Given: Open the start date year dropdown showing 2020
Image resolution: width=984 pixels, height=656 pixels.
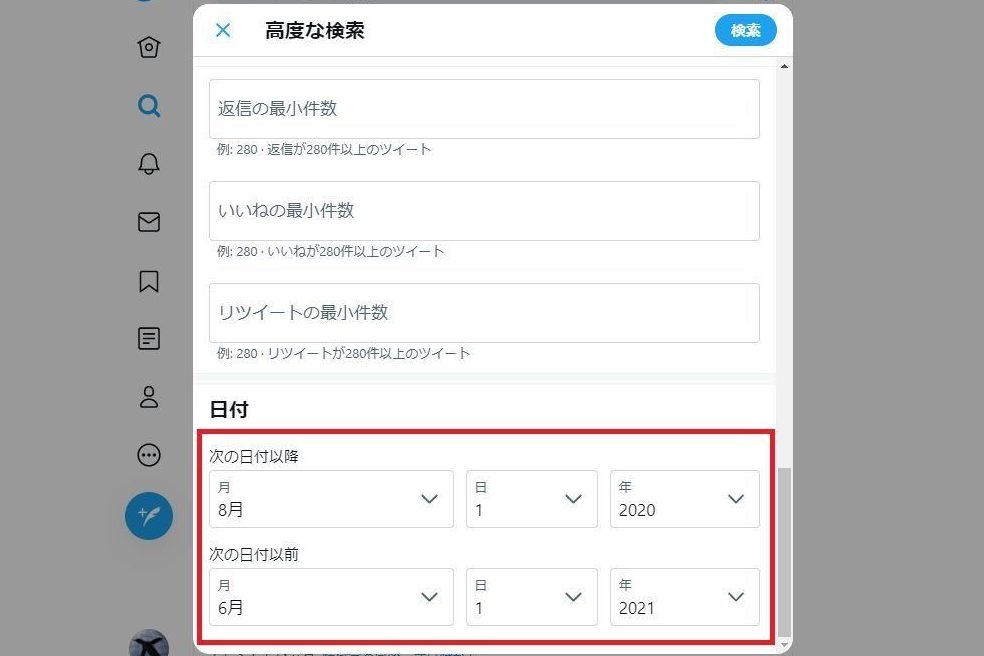Looking at the screenshot, I should click(684, 499).
